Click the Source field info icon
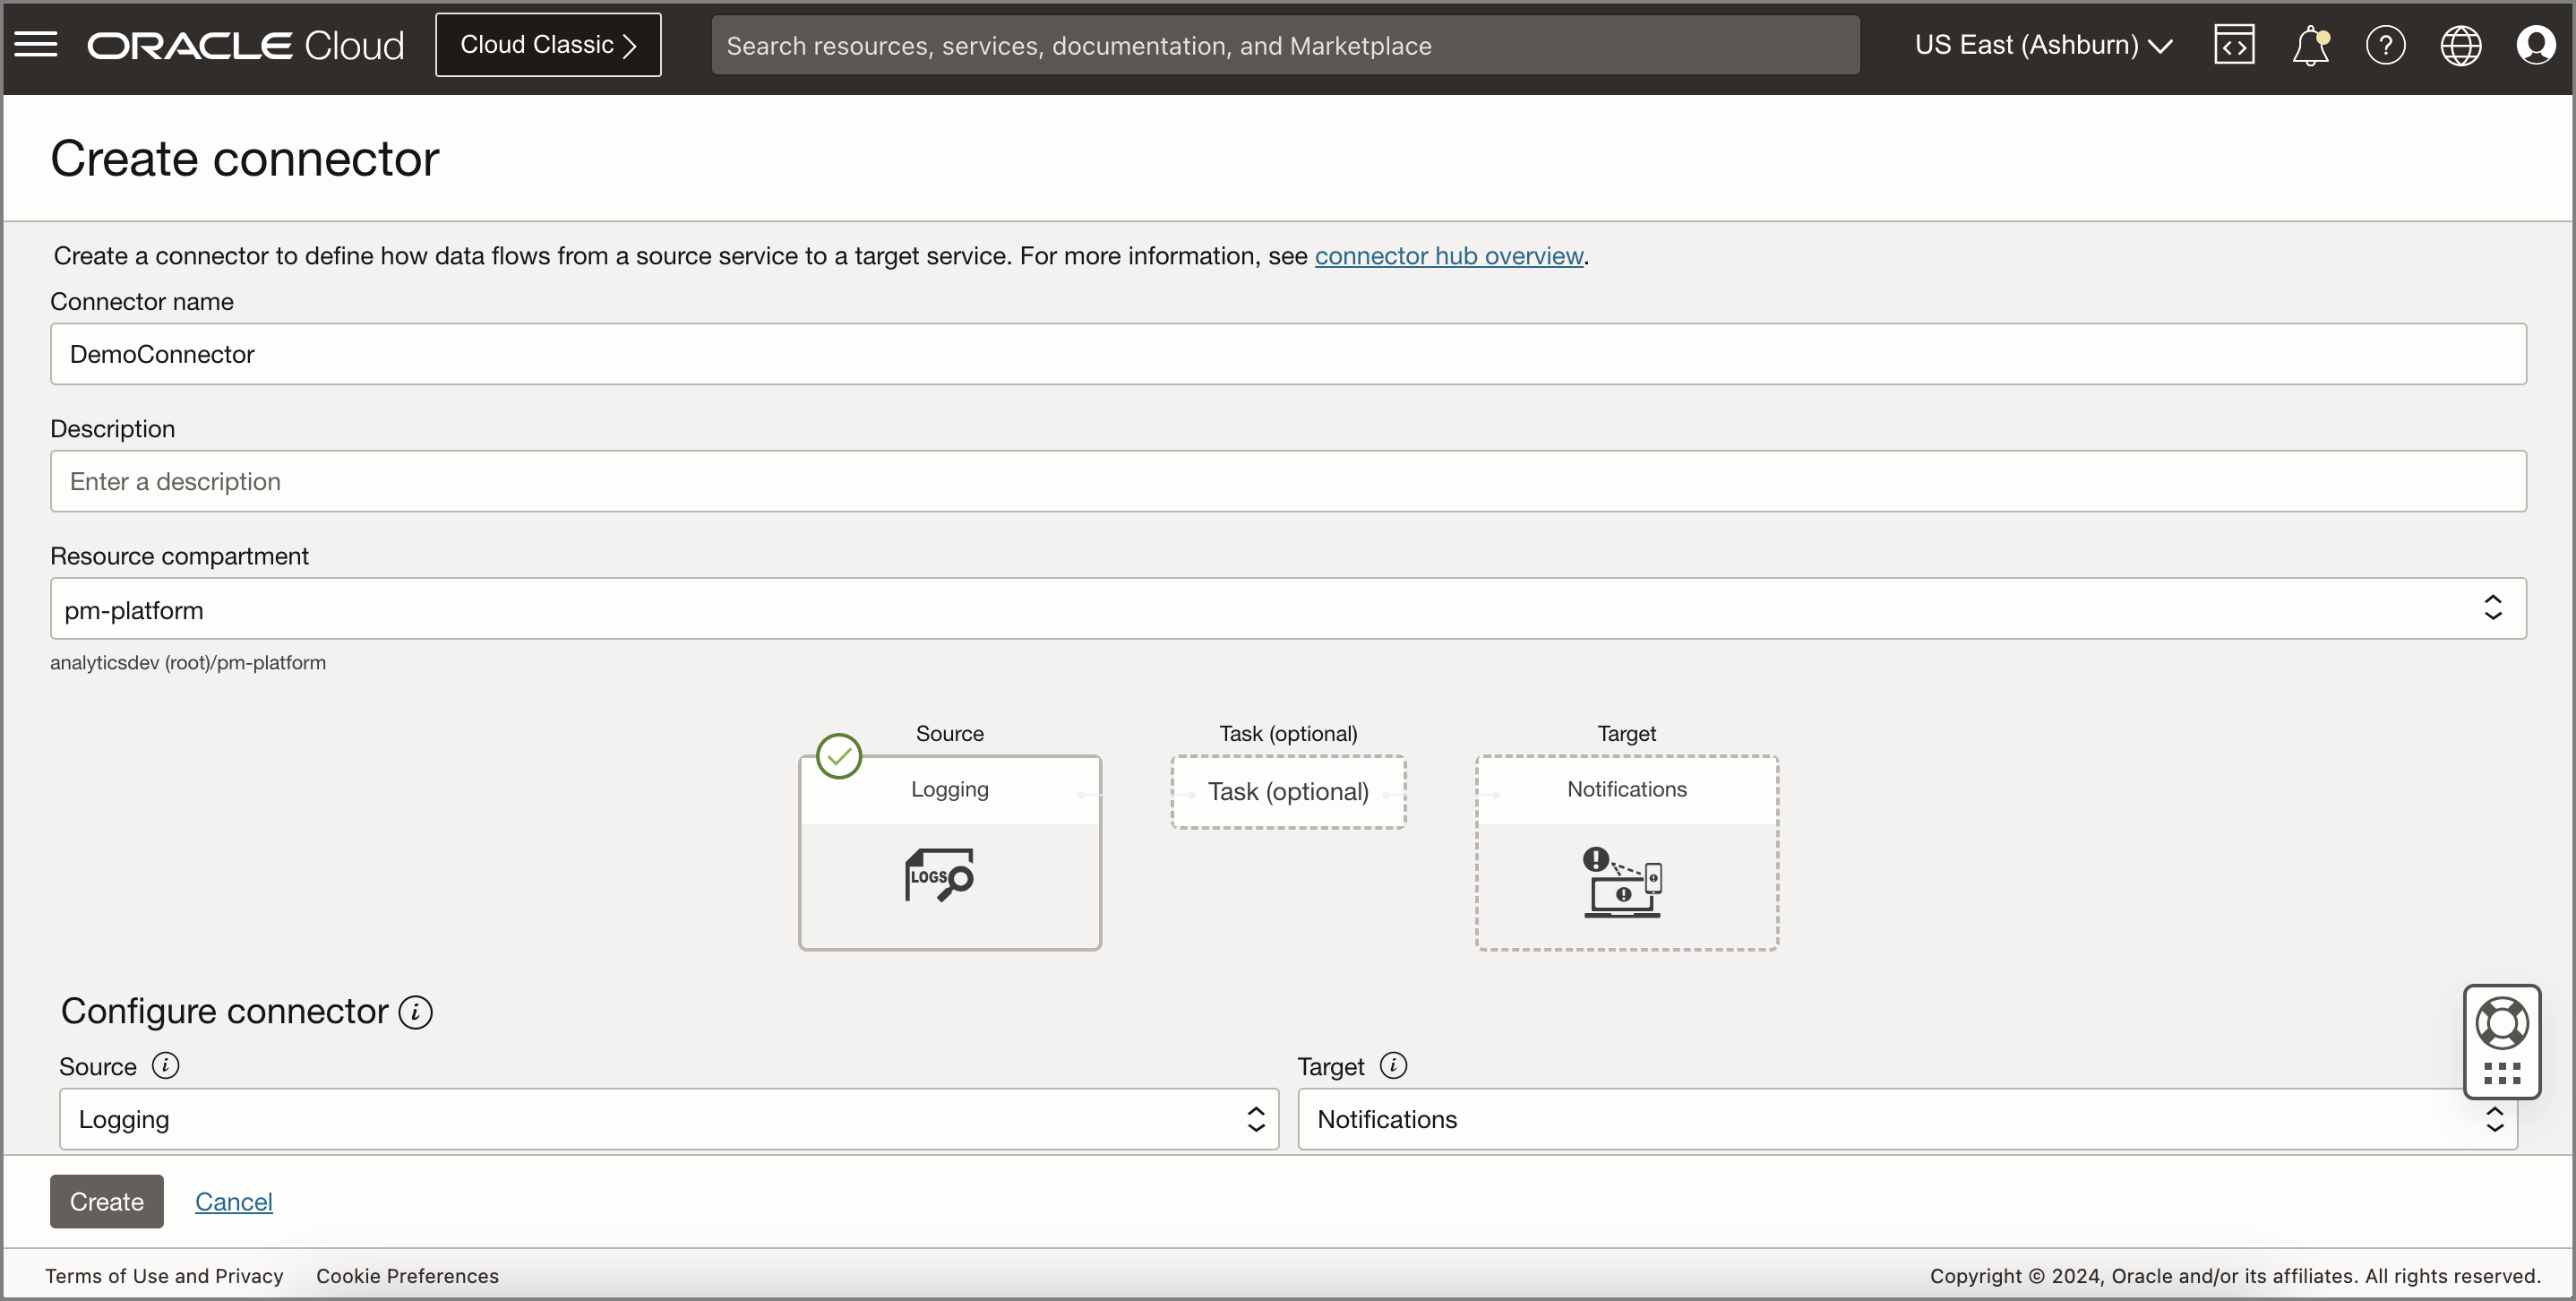The height and width of the screenshot is (1301, 2576). (x=165, y=1066)
